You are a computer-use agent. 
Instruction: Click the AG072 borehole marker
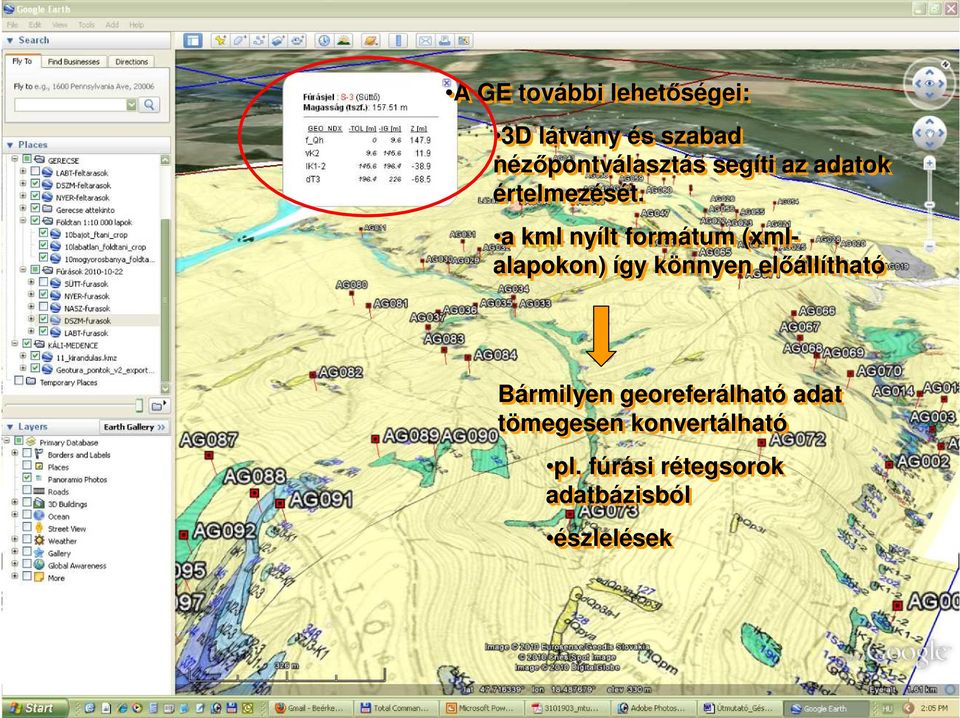pyautogui.click(x=761, y=442)
